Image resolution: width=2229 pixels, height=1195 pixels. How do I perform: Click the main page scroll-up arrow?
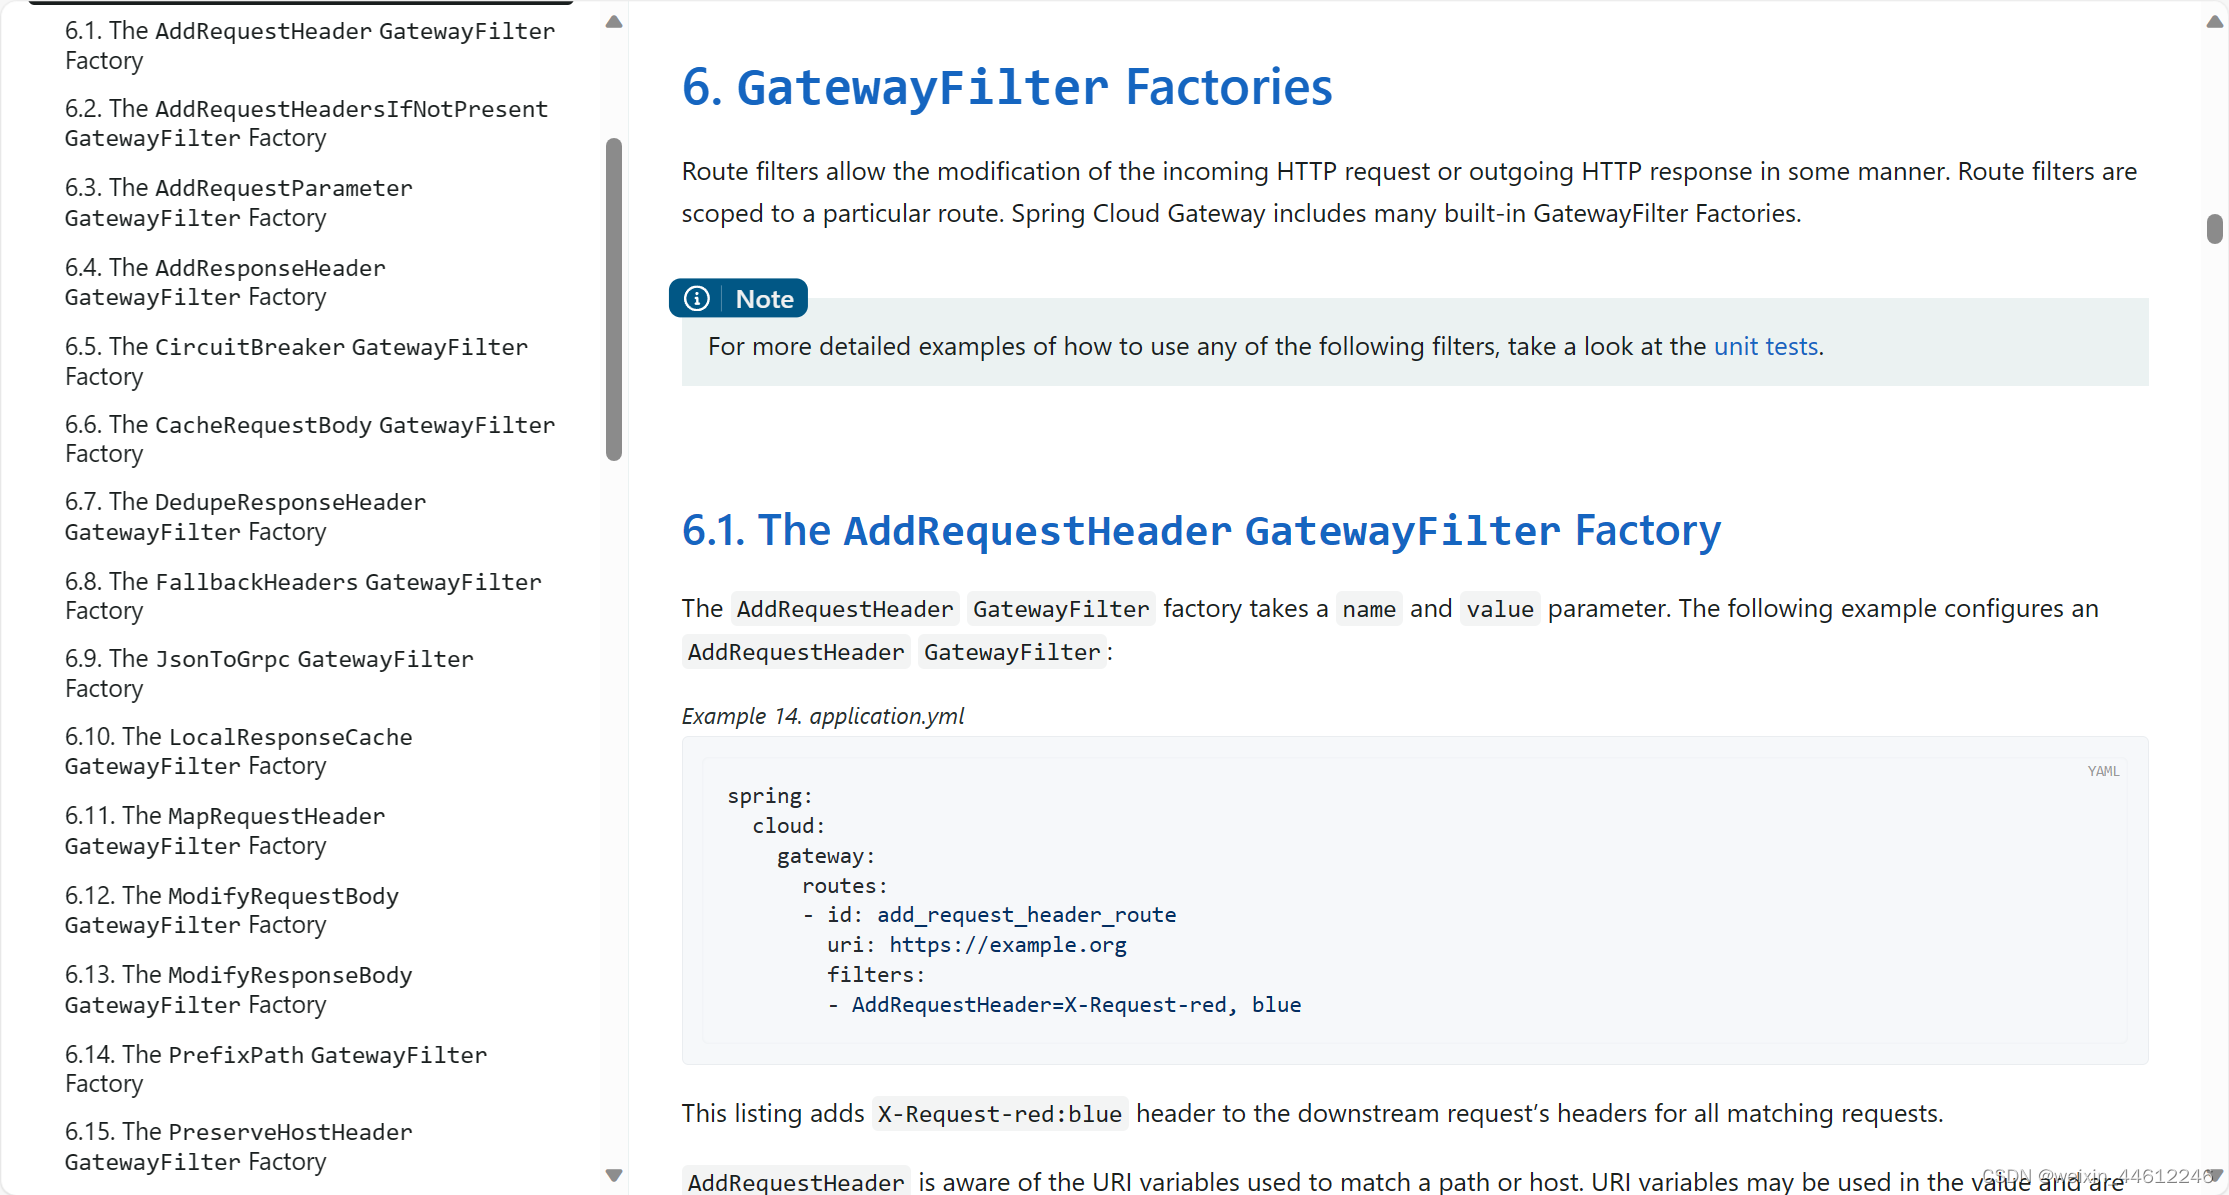pyautogui.click(x=2215, y=22)
